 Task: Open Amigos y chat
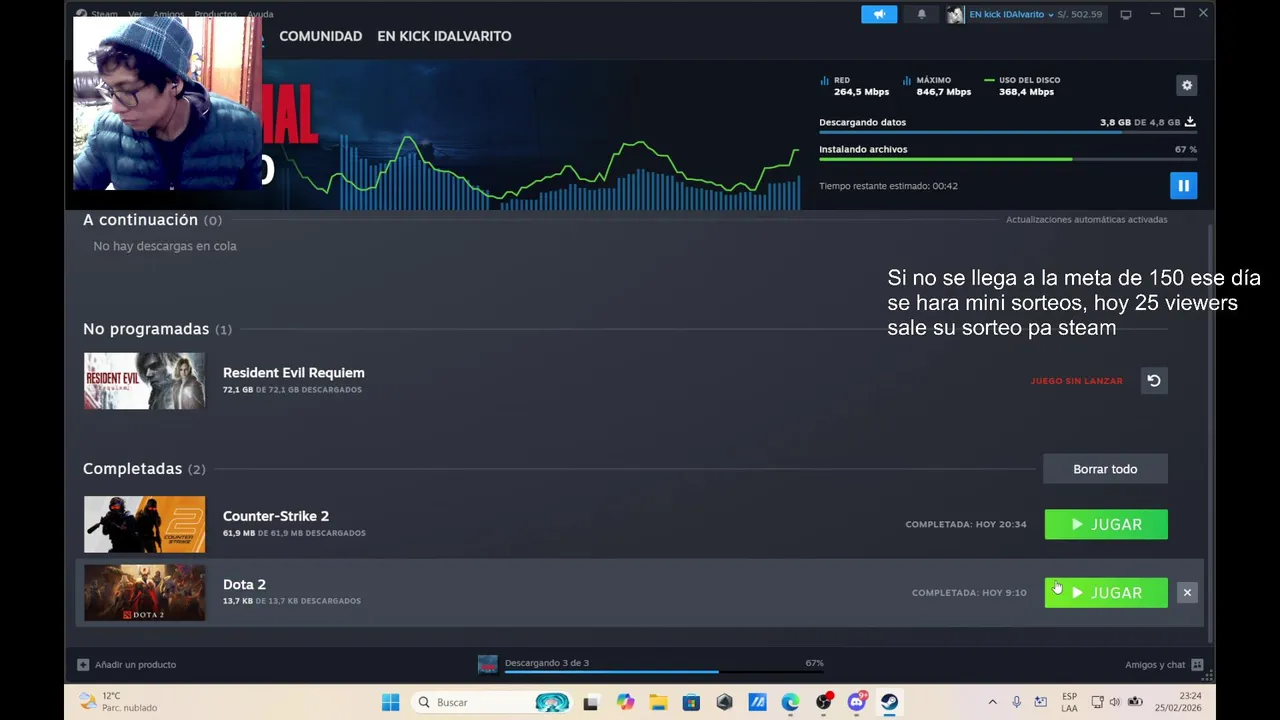(x=1155, y=664)
